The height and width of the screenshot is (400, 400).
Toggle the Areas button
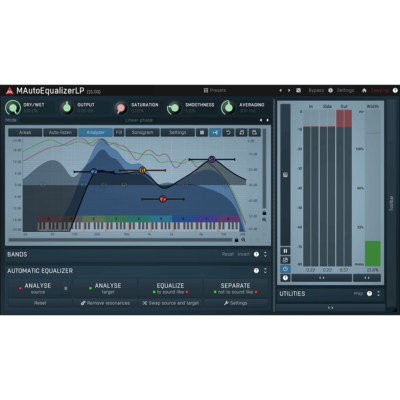25,132
